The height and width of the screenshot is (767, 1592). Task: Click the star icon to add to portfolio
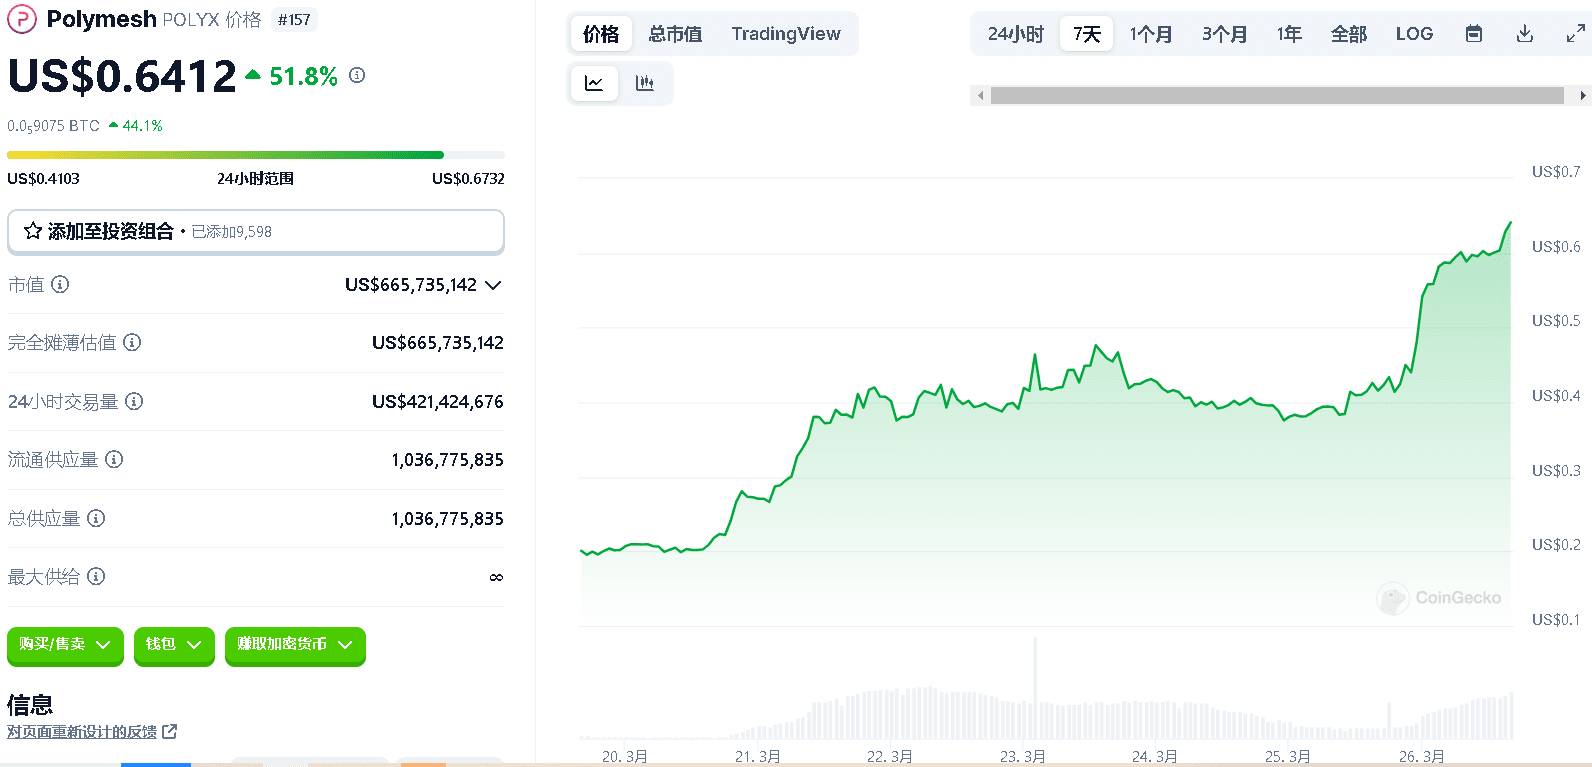pyautogui.click(x=33, y=232)
